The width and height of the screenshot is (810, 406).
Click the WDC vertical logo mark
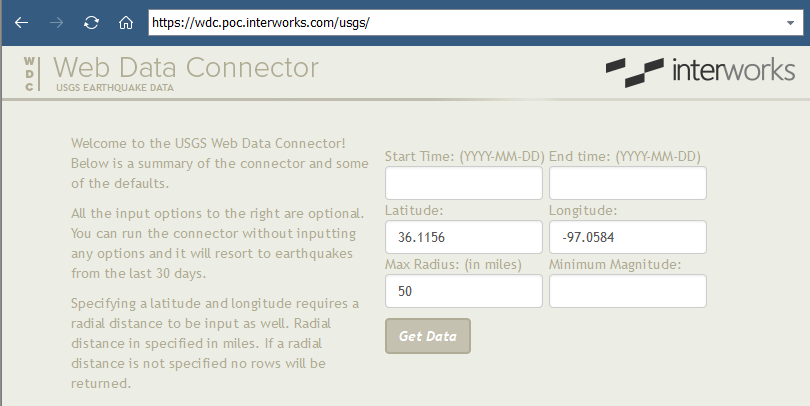pos(29,74)
